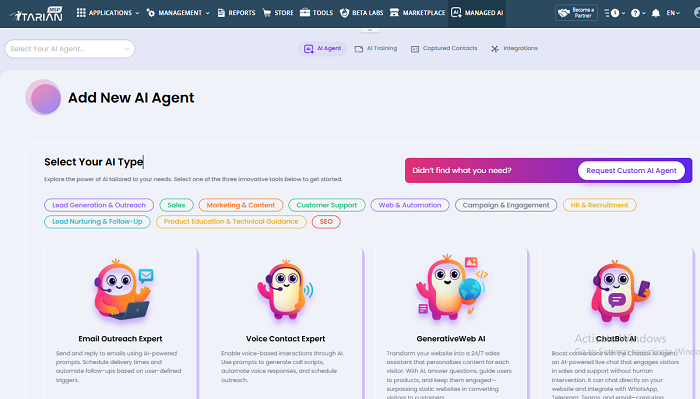Switch to the AI Training tab

click(x=375, y=48)
